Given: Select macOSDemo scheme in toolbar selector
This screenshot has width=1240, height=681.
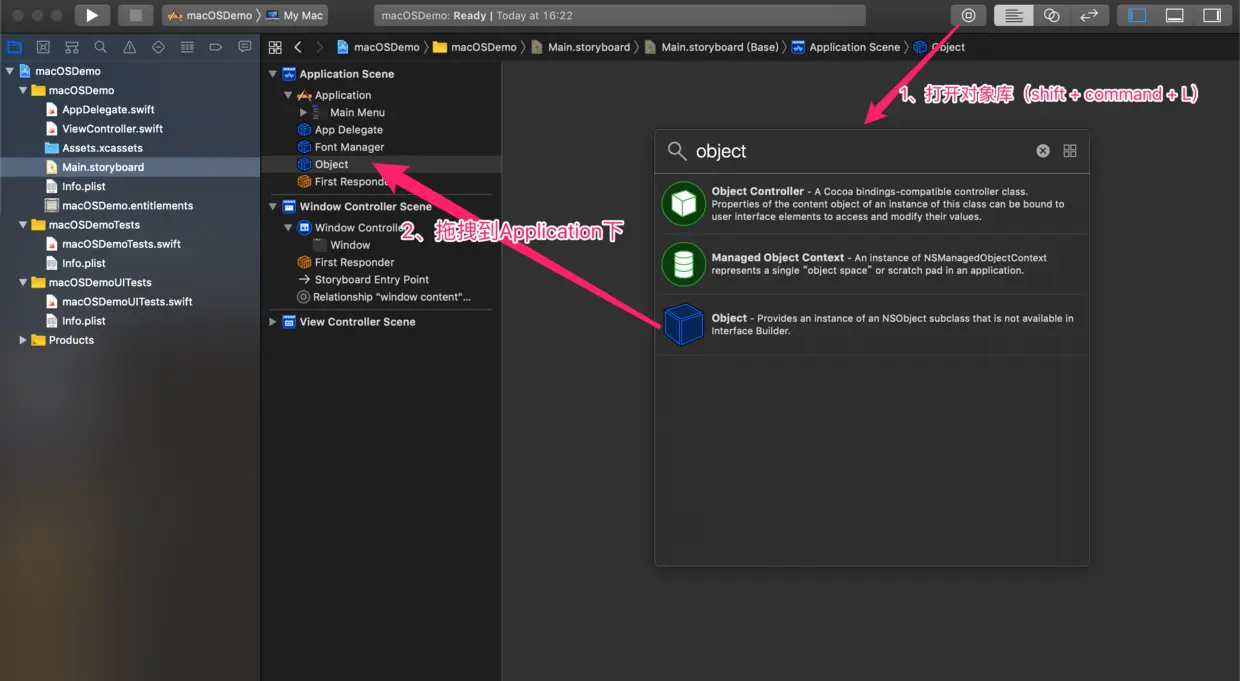Looking at the screenshot, I should click(x=210, y=15).
